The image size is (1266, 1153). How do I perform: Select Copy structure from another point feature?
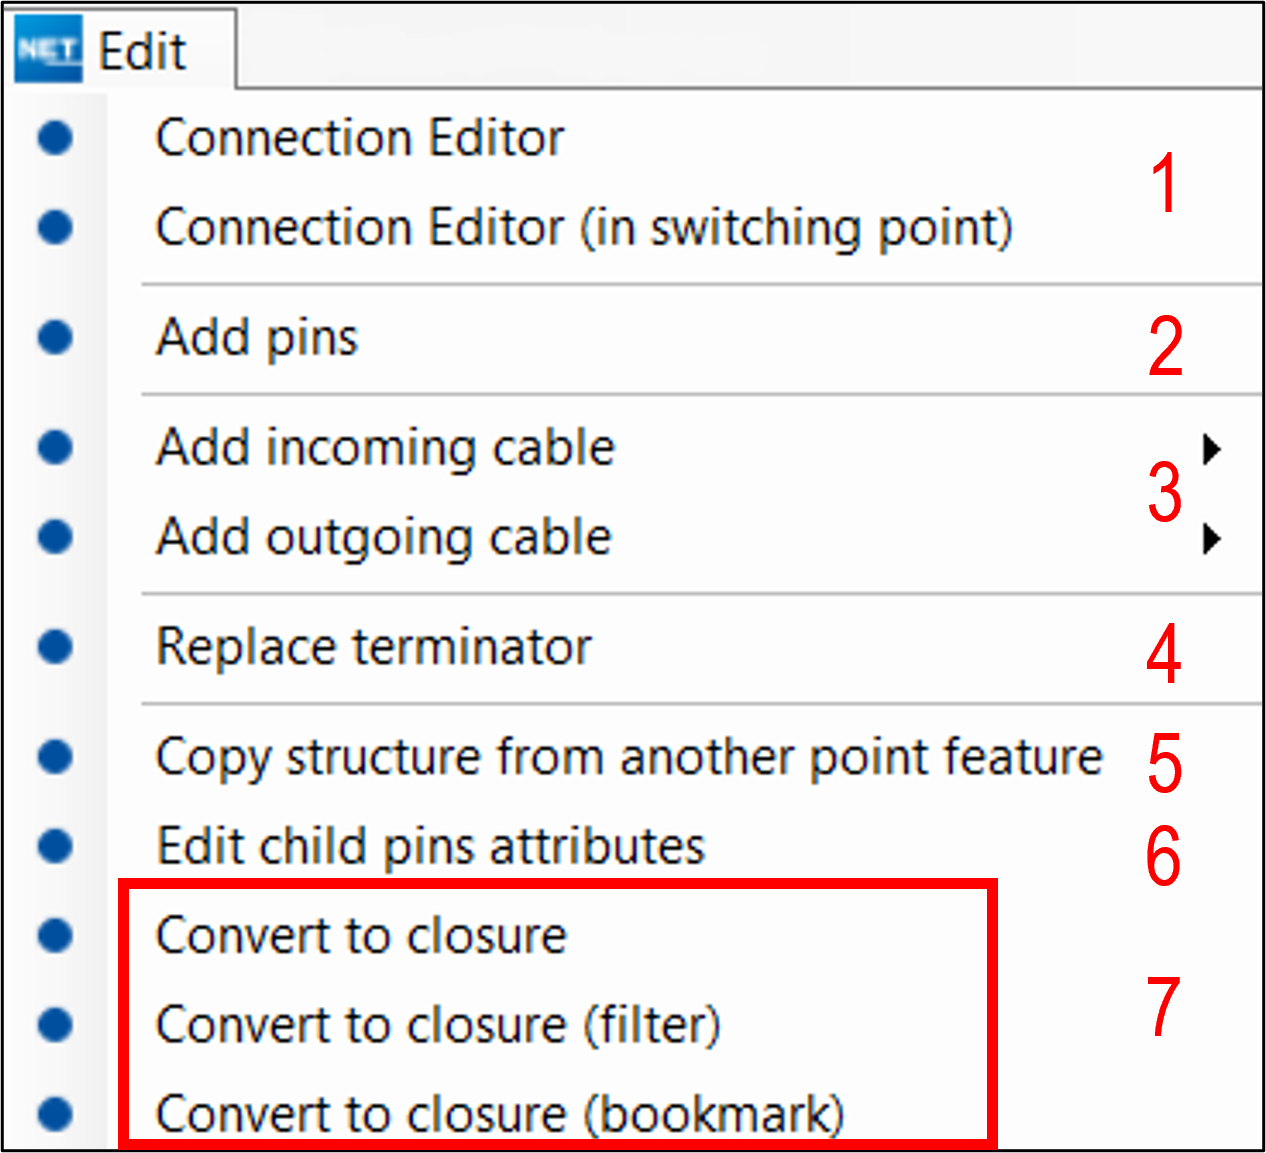click(x=629, y=757)
